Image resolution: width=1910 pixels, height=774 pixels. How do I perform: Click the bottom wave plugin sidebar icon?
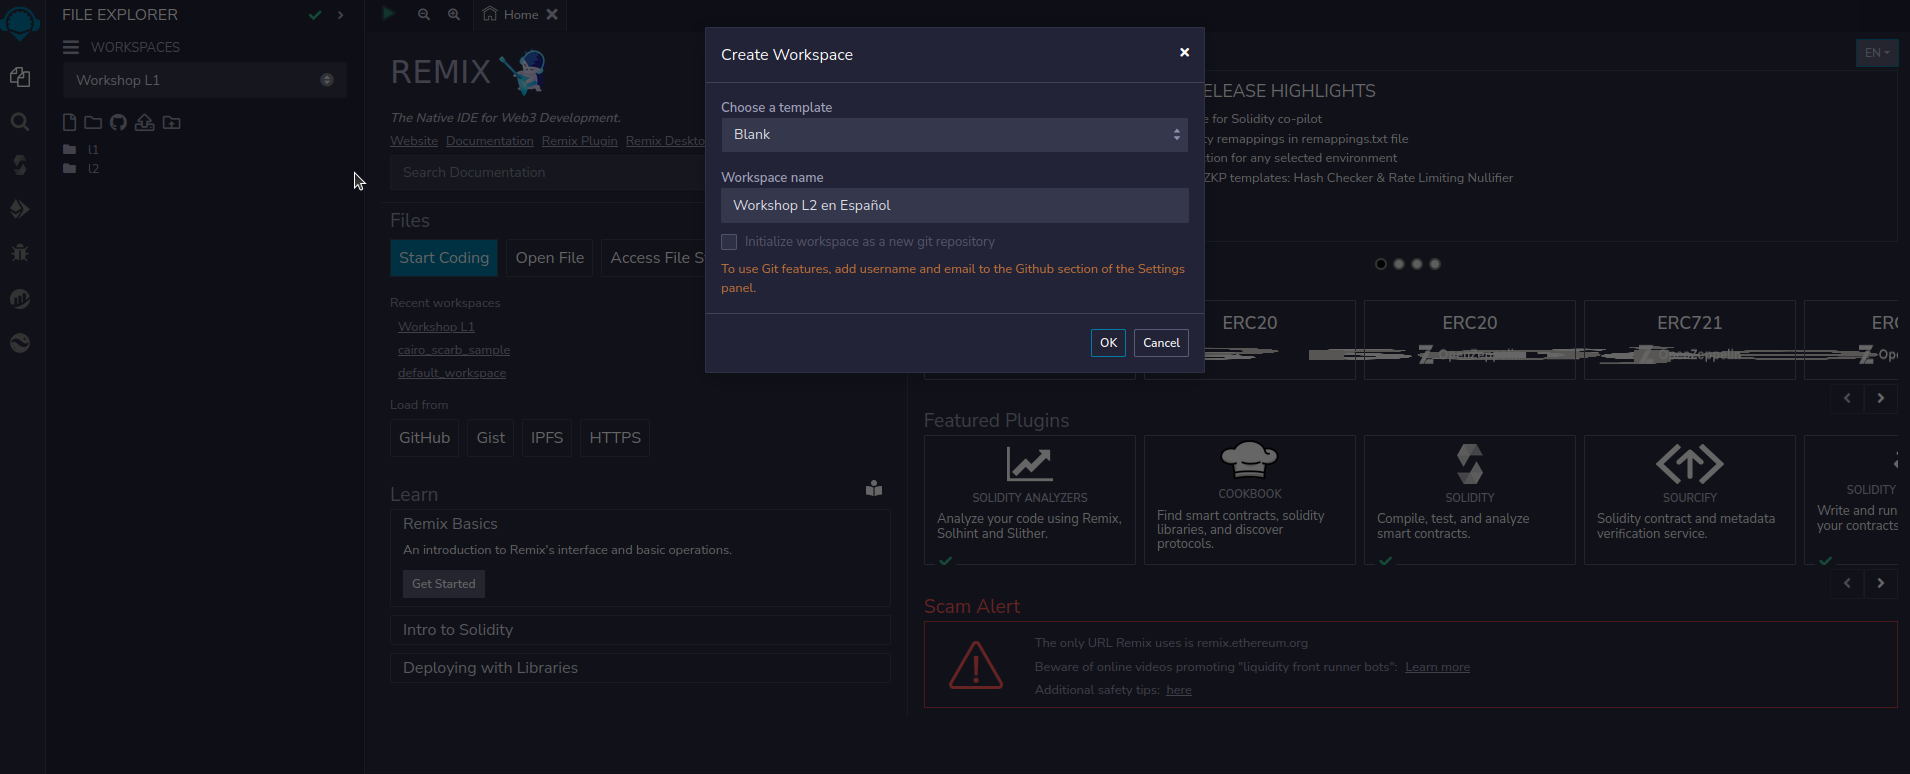pos(20,343)
